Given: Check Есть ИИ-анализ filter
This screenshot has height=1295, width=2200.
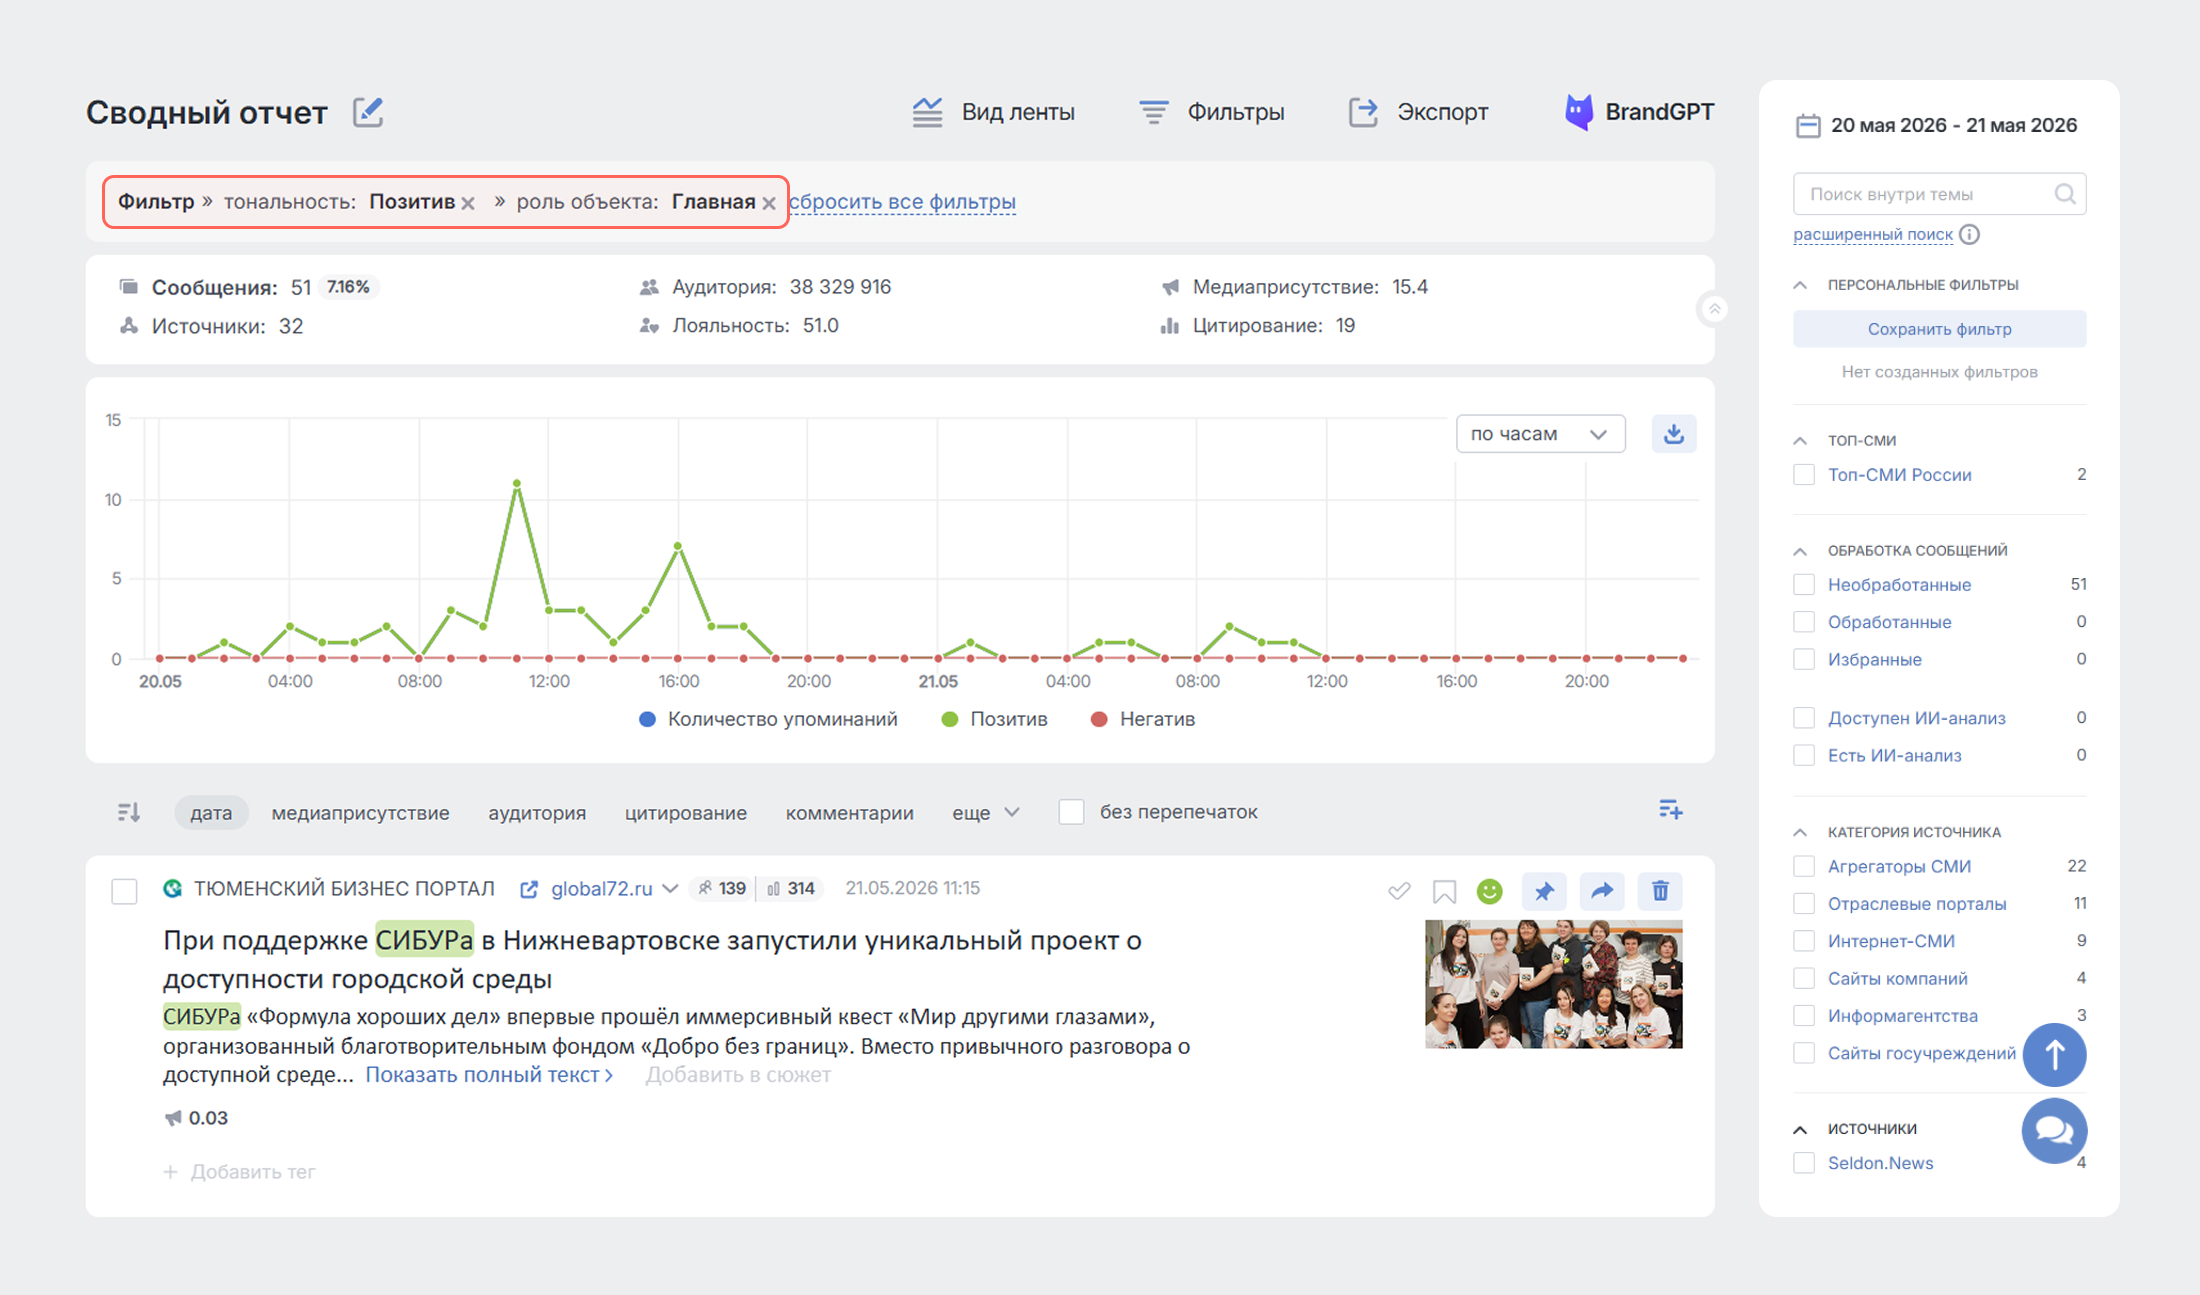Looking at the screenshot, I should point(1804,755).
